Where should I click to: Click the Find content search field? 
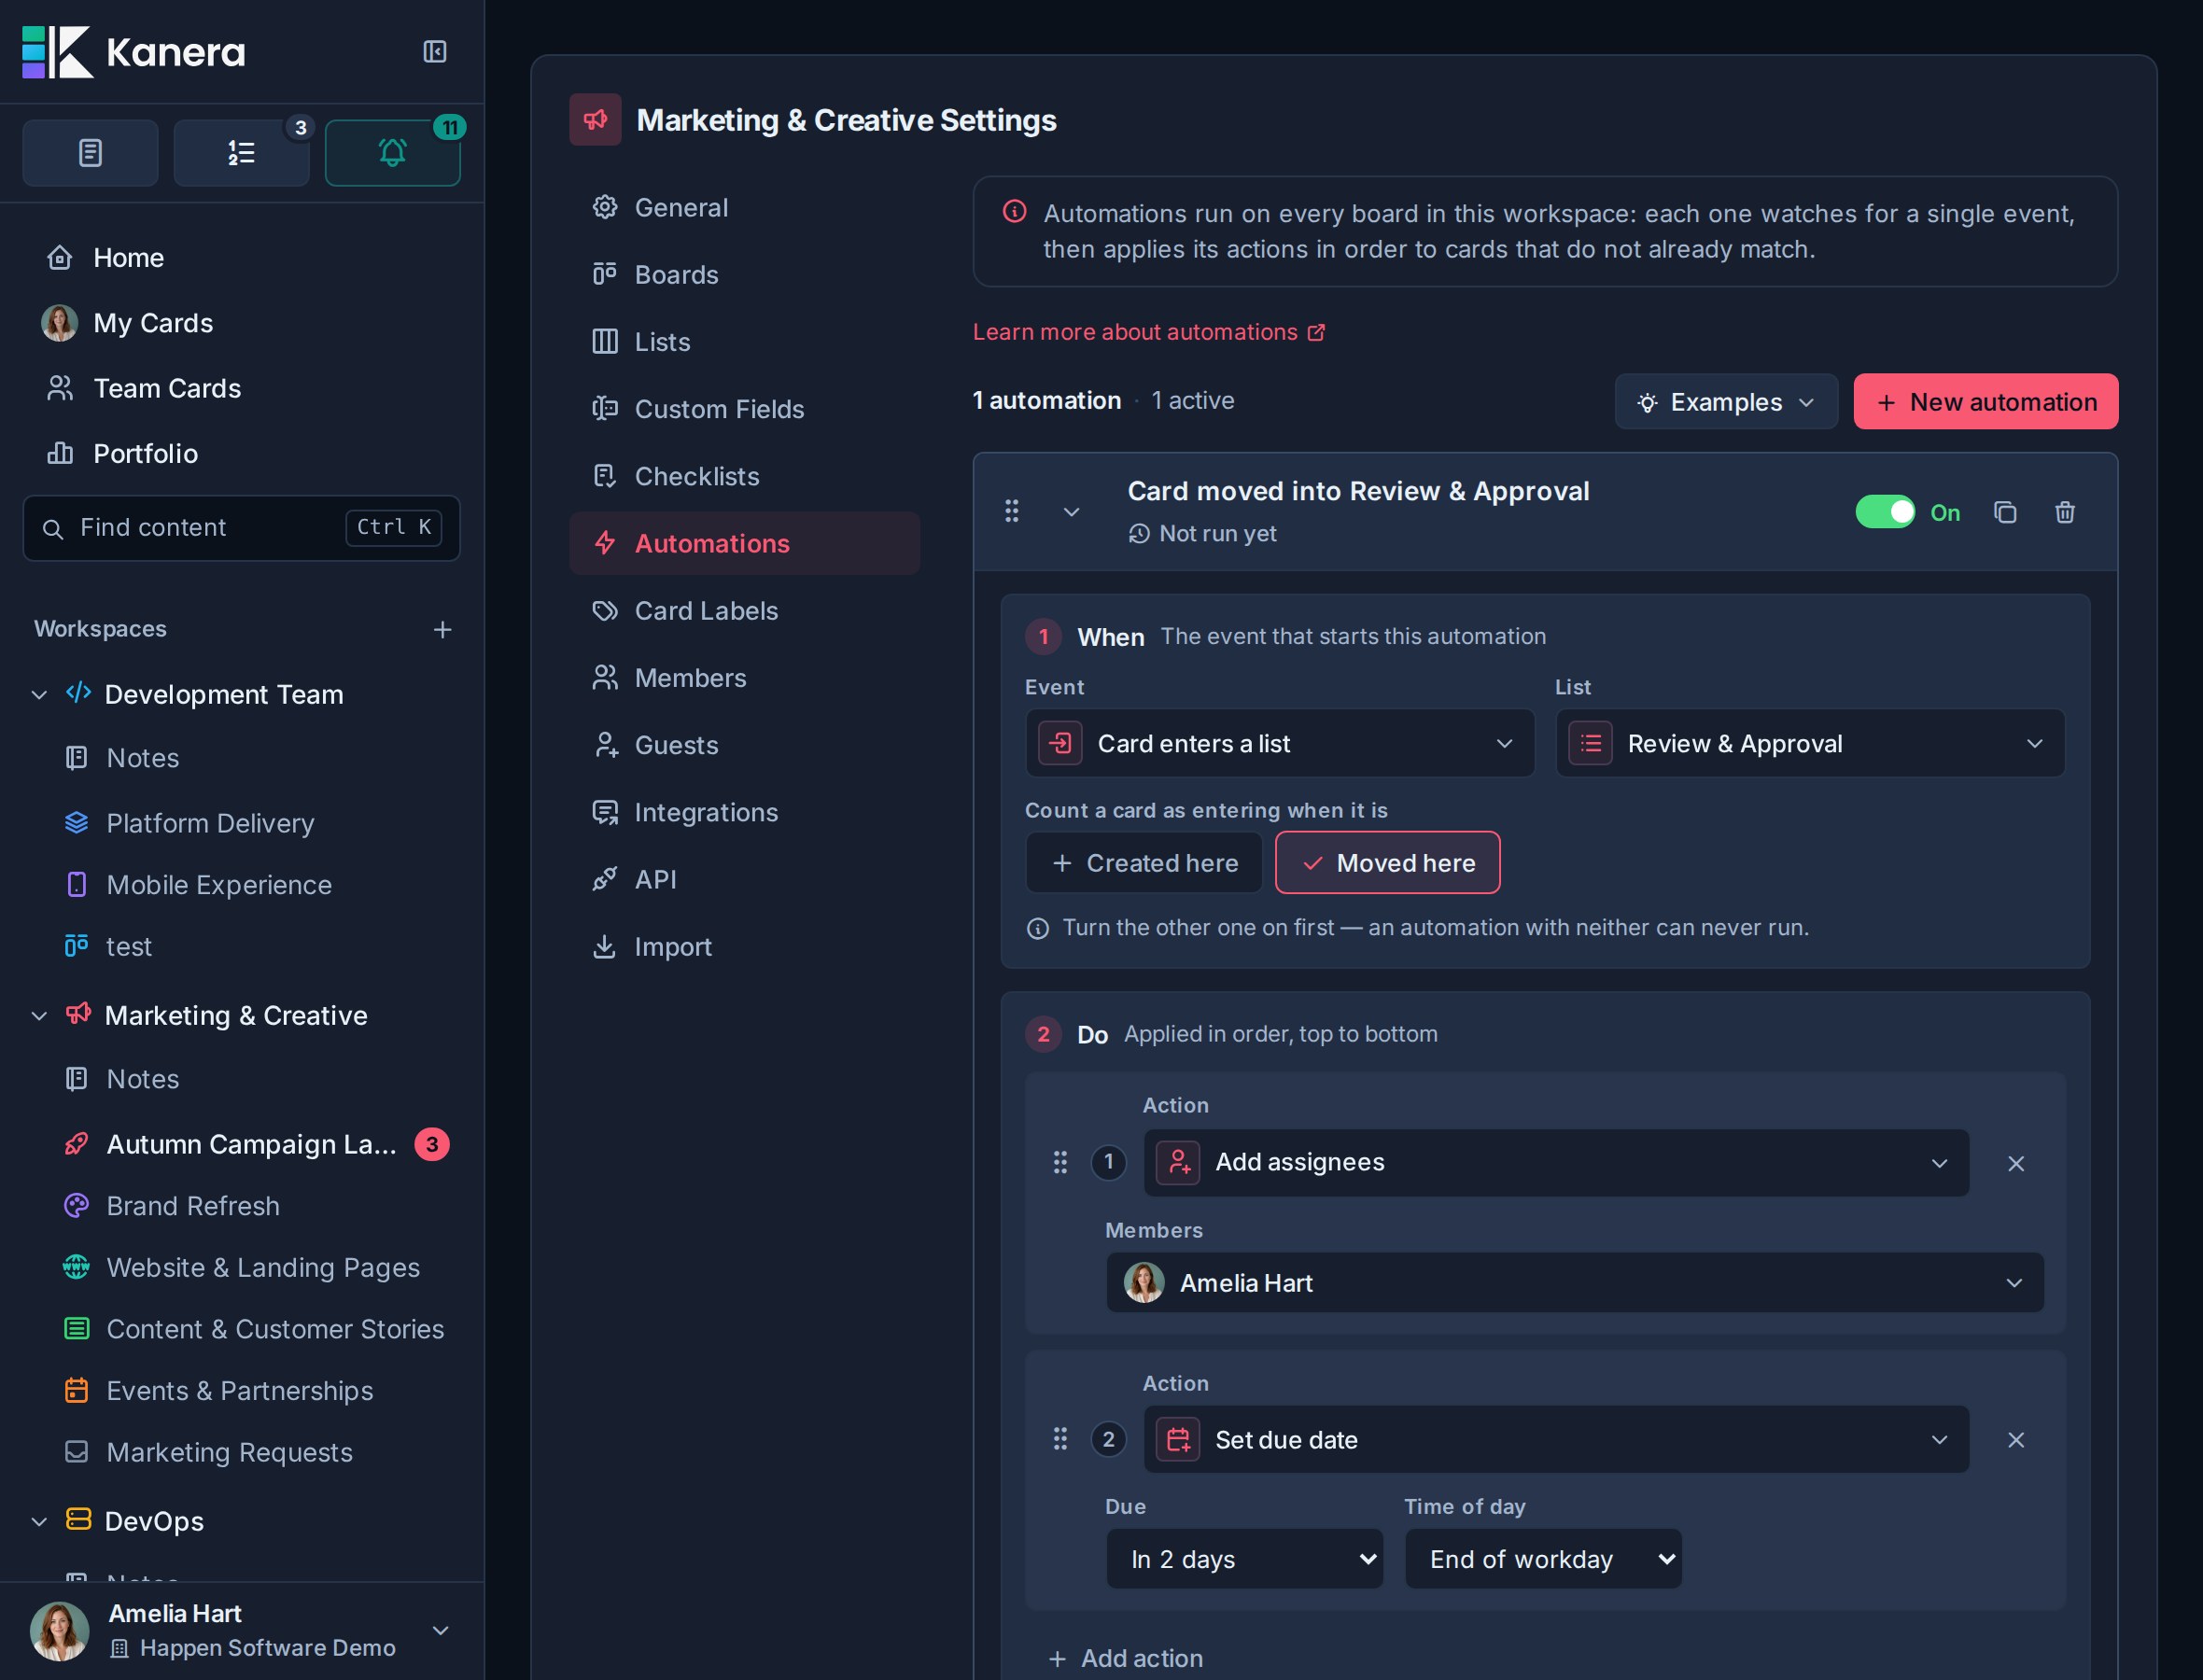(241, 528)
